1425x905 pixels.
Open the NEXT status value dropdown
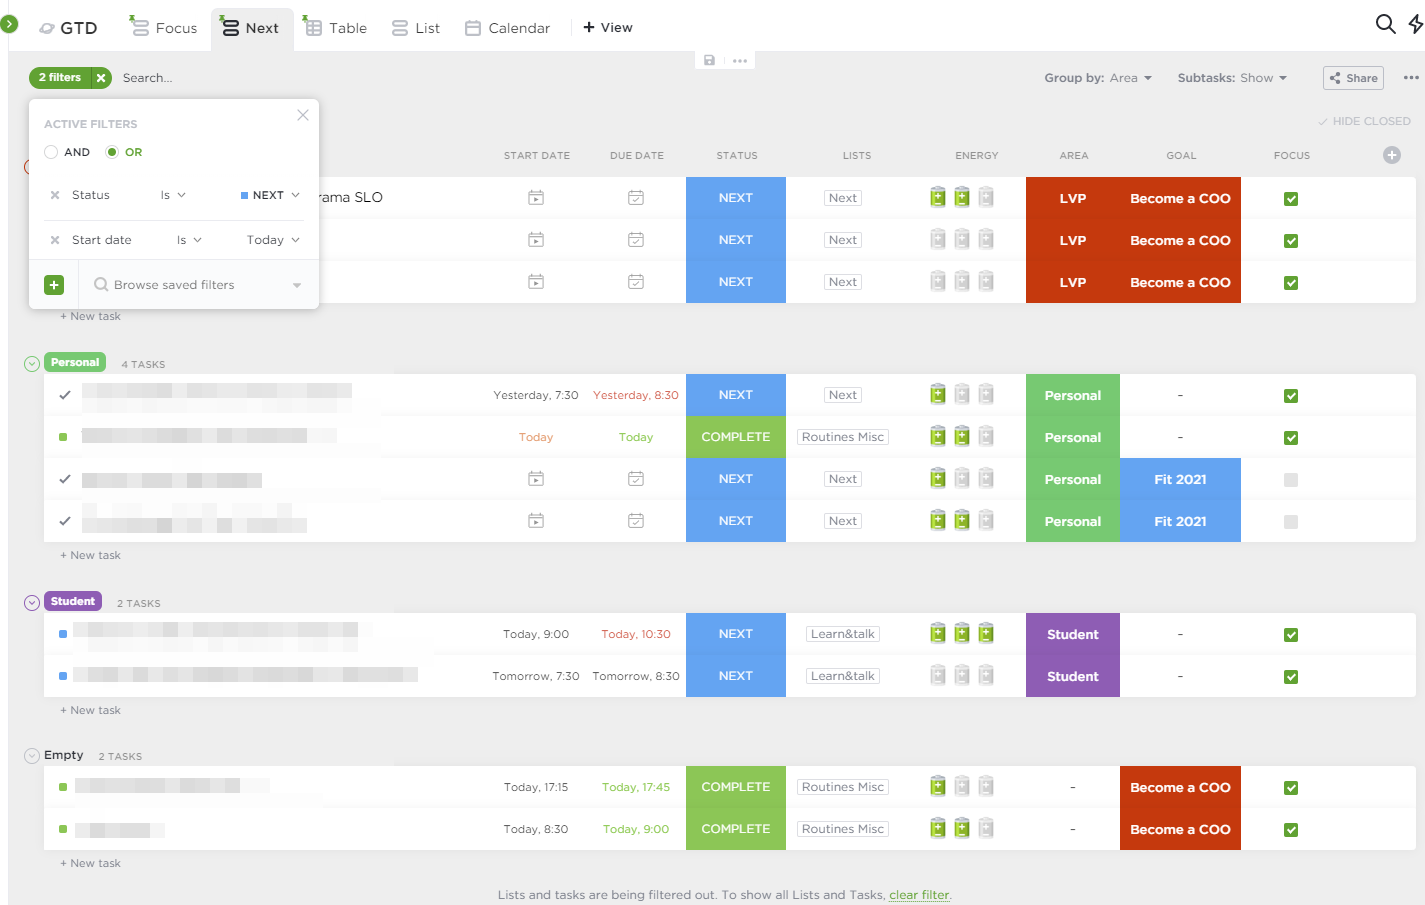click(270, 195)
